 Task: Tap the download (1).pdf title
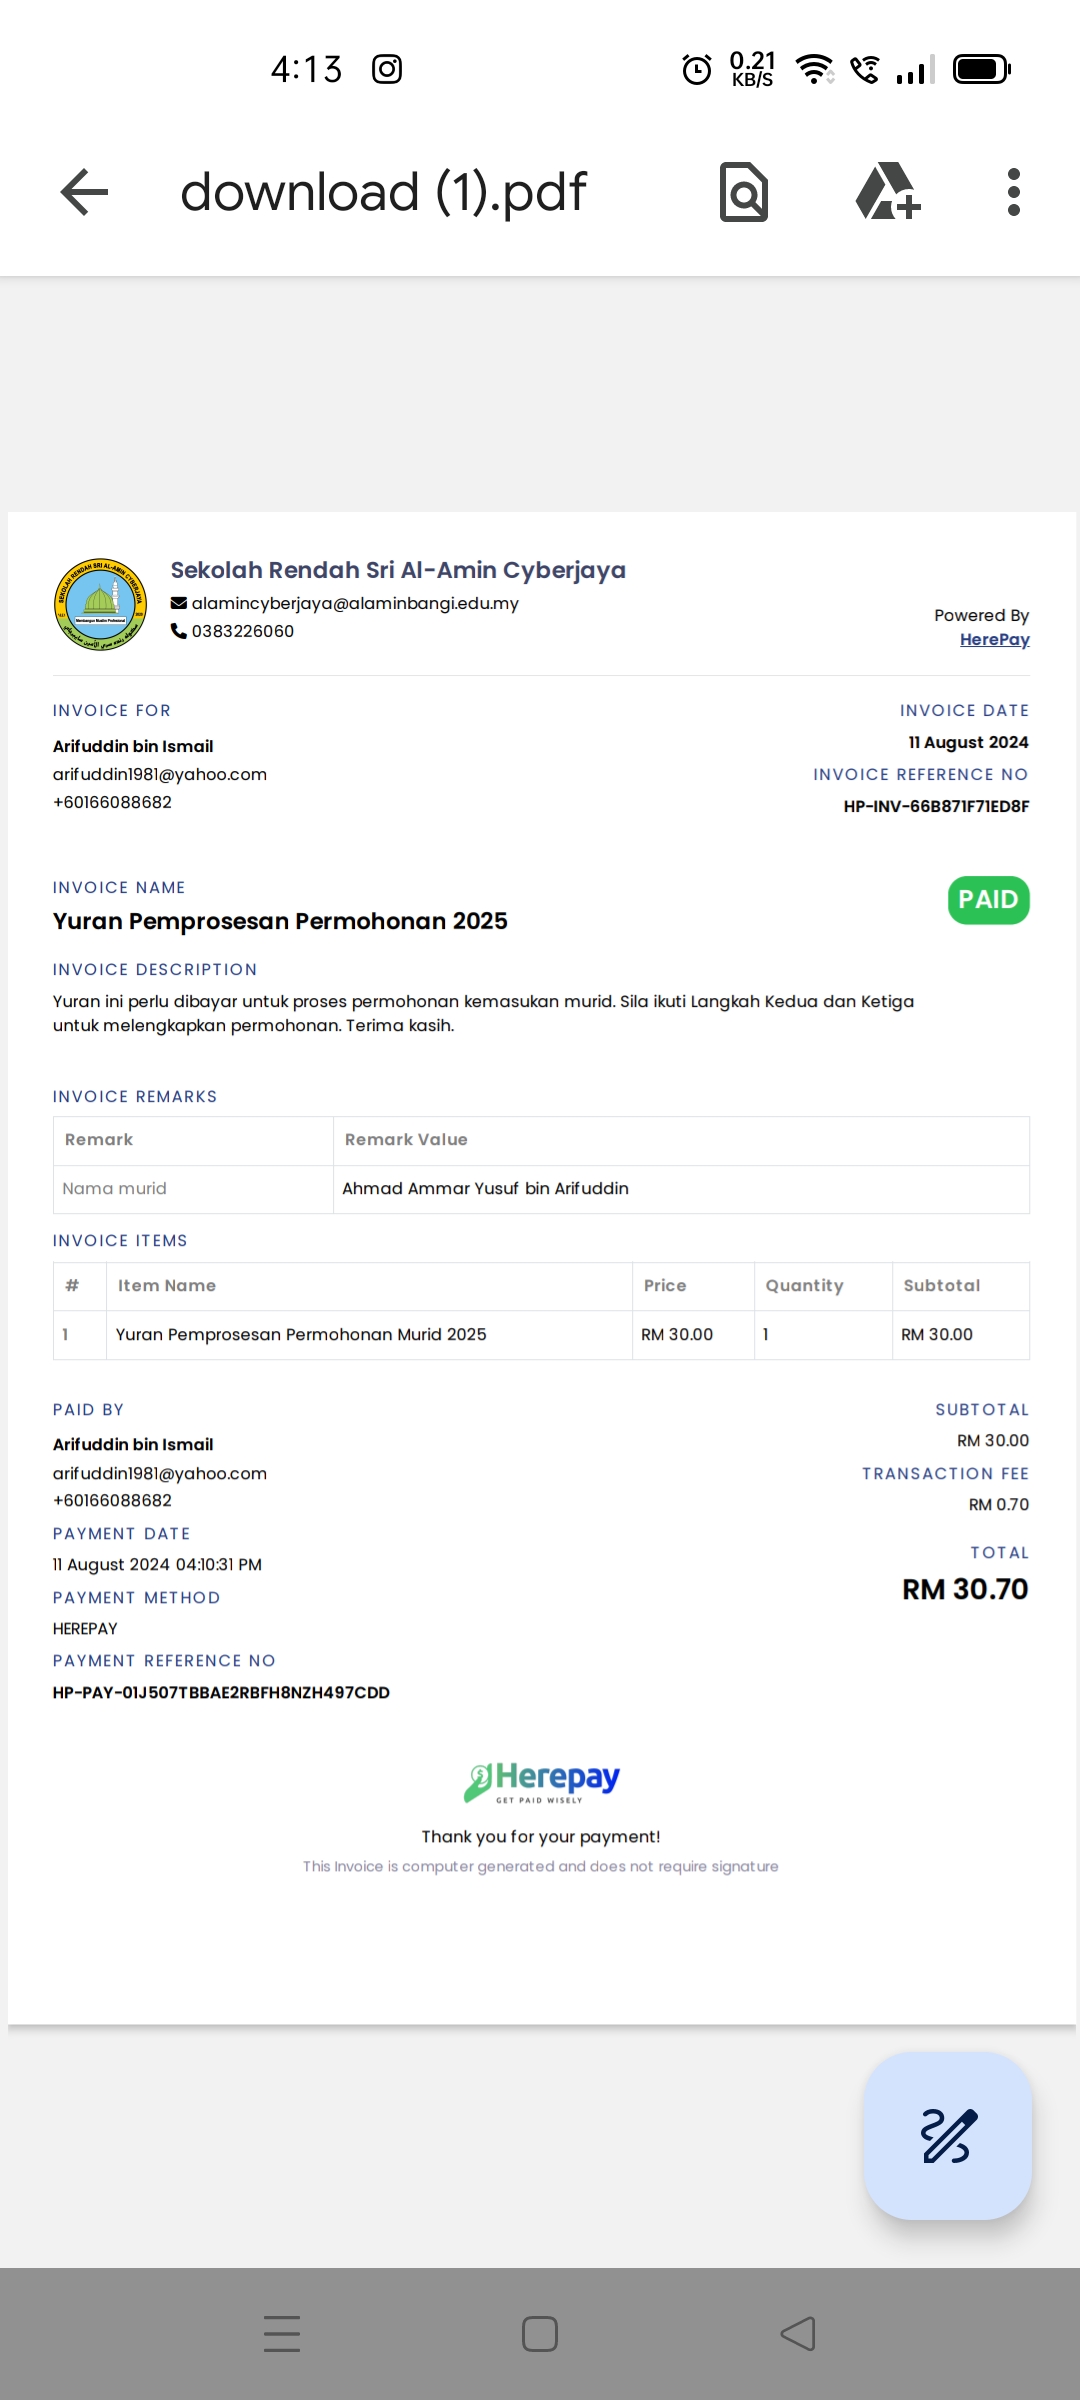(x=383, y=192)
